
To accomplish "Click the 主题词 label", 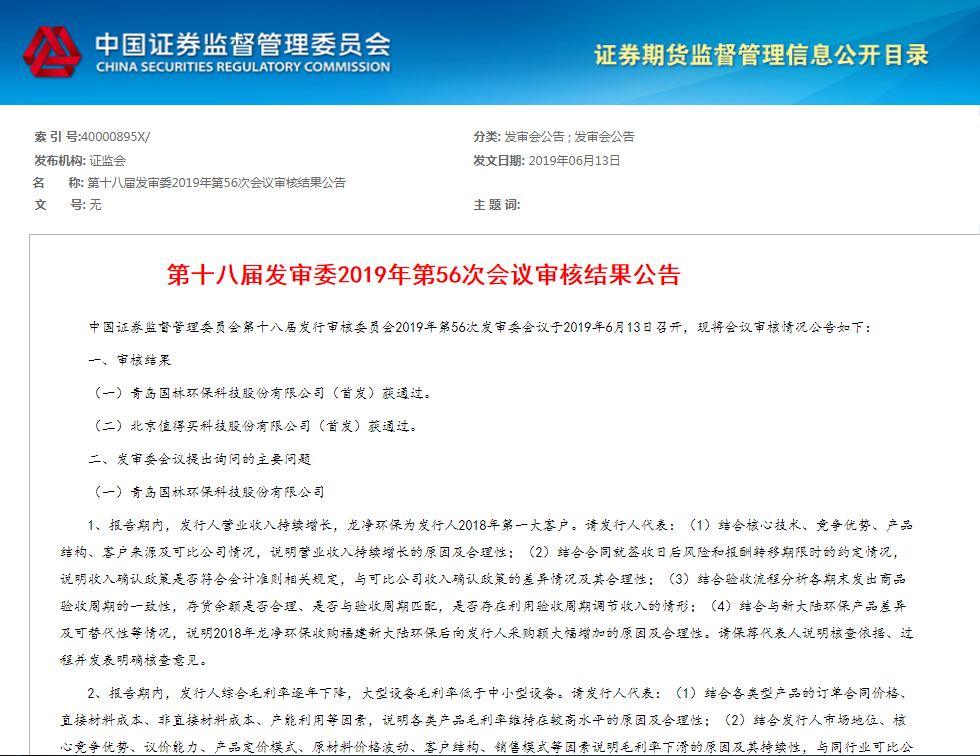I will pyautogui.click(x=496, y=204).
